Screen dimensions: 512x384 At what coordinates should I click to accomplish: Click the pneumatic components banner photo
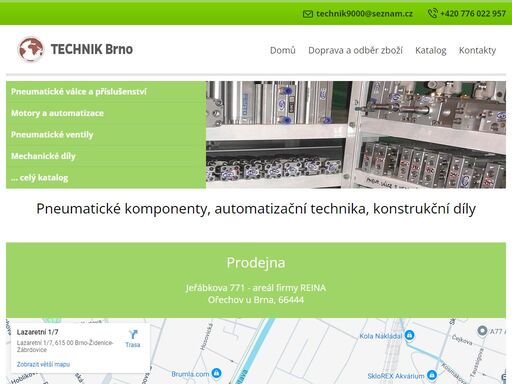(356, 135)
